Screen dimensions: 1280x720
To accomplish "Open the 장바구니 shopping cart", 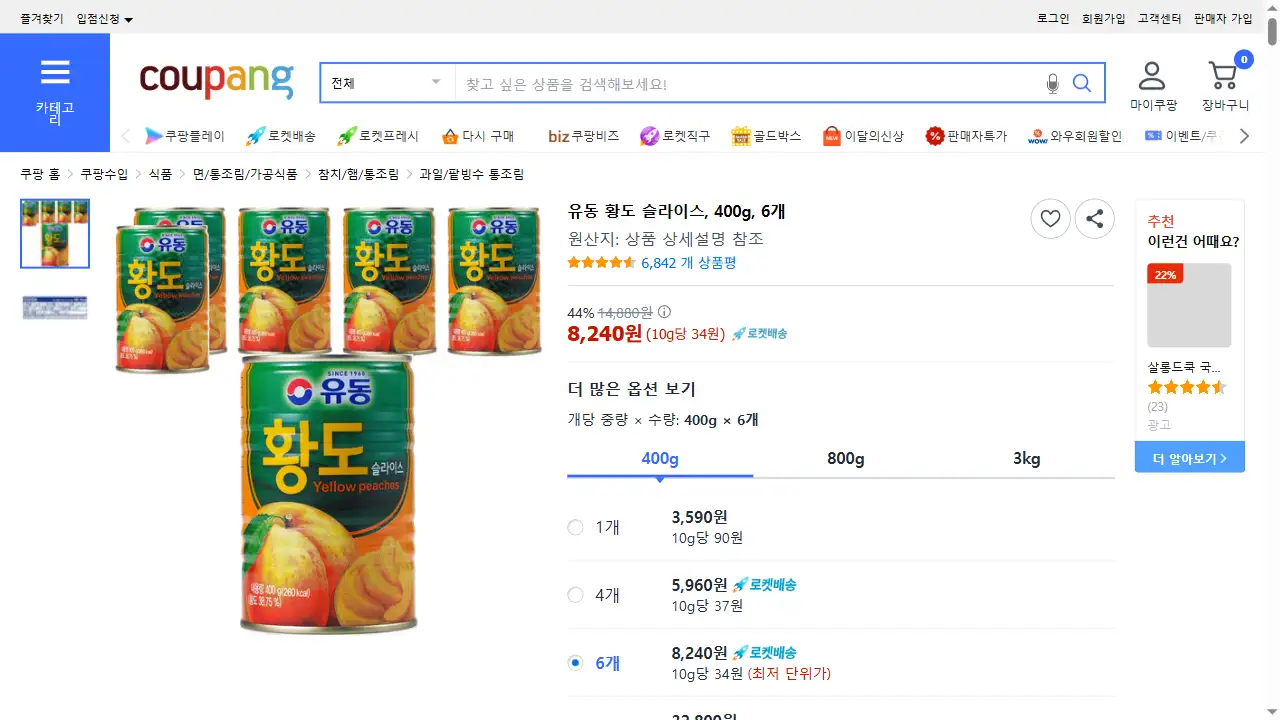I will (x=1225, y=86).
